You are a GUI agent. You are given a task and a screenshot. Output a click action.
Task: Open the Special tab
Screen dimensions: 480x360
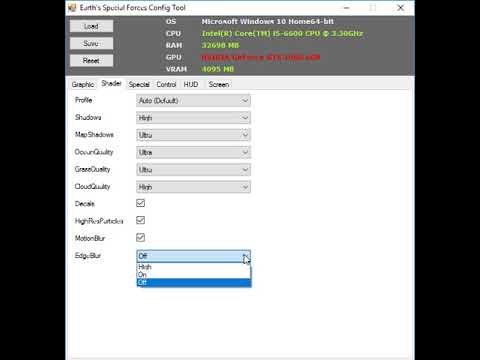(x=139, y=85)
